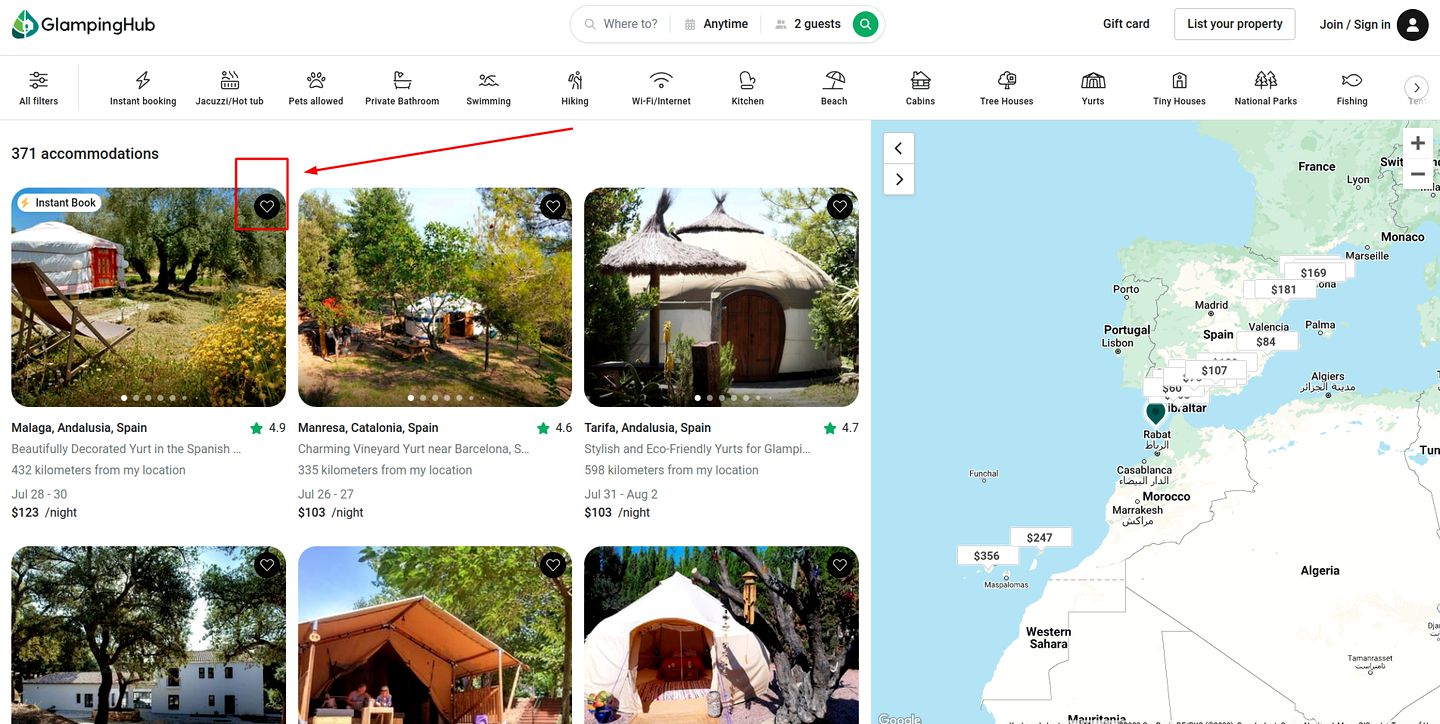Filter by Private Bathroom
This screenshot has width=1440, height=724.
(402, 88)
